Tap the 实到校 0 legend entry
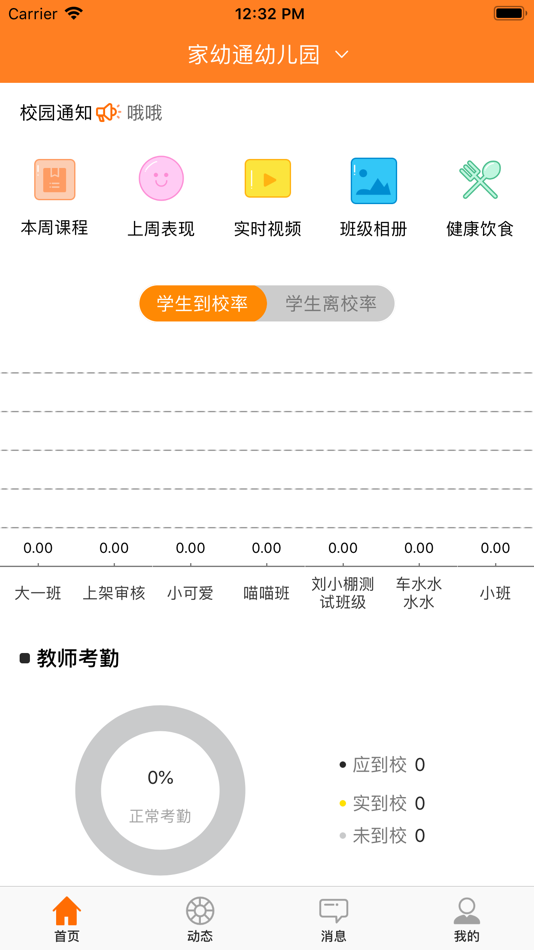This screenshot has height=950, width=534. 382,803
